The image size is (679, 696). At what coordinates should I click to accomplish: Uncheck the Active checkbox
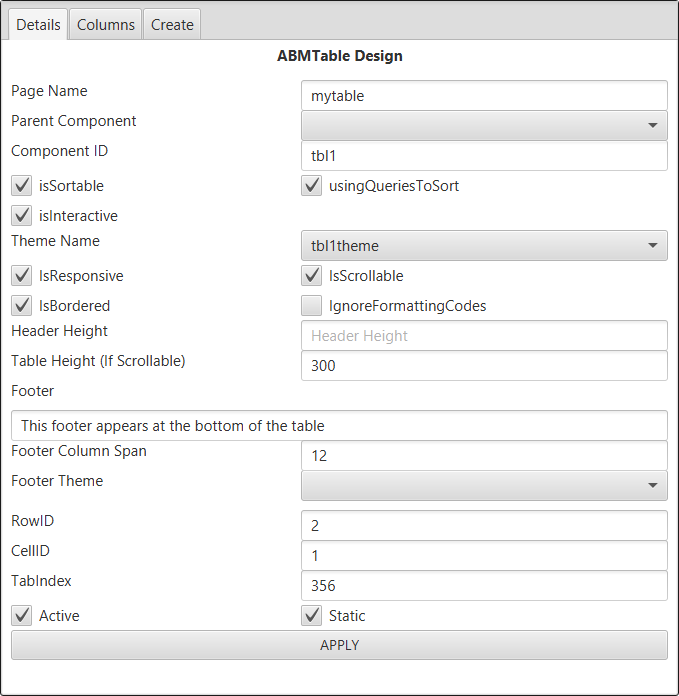[21, 615]
